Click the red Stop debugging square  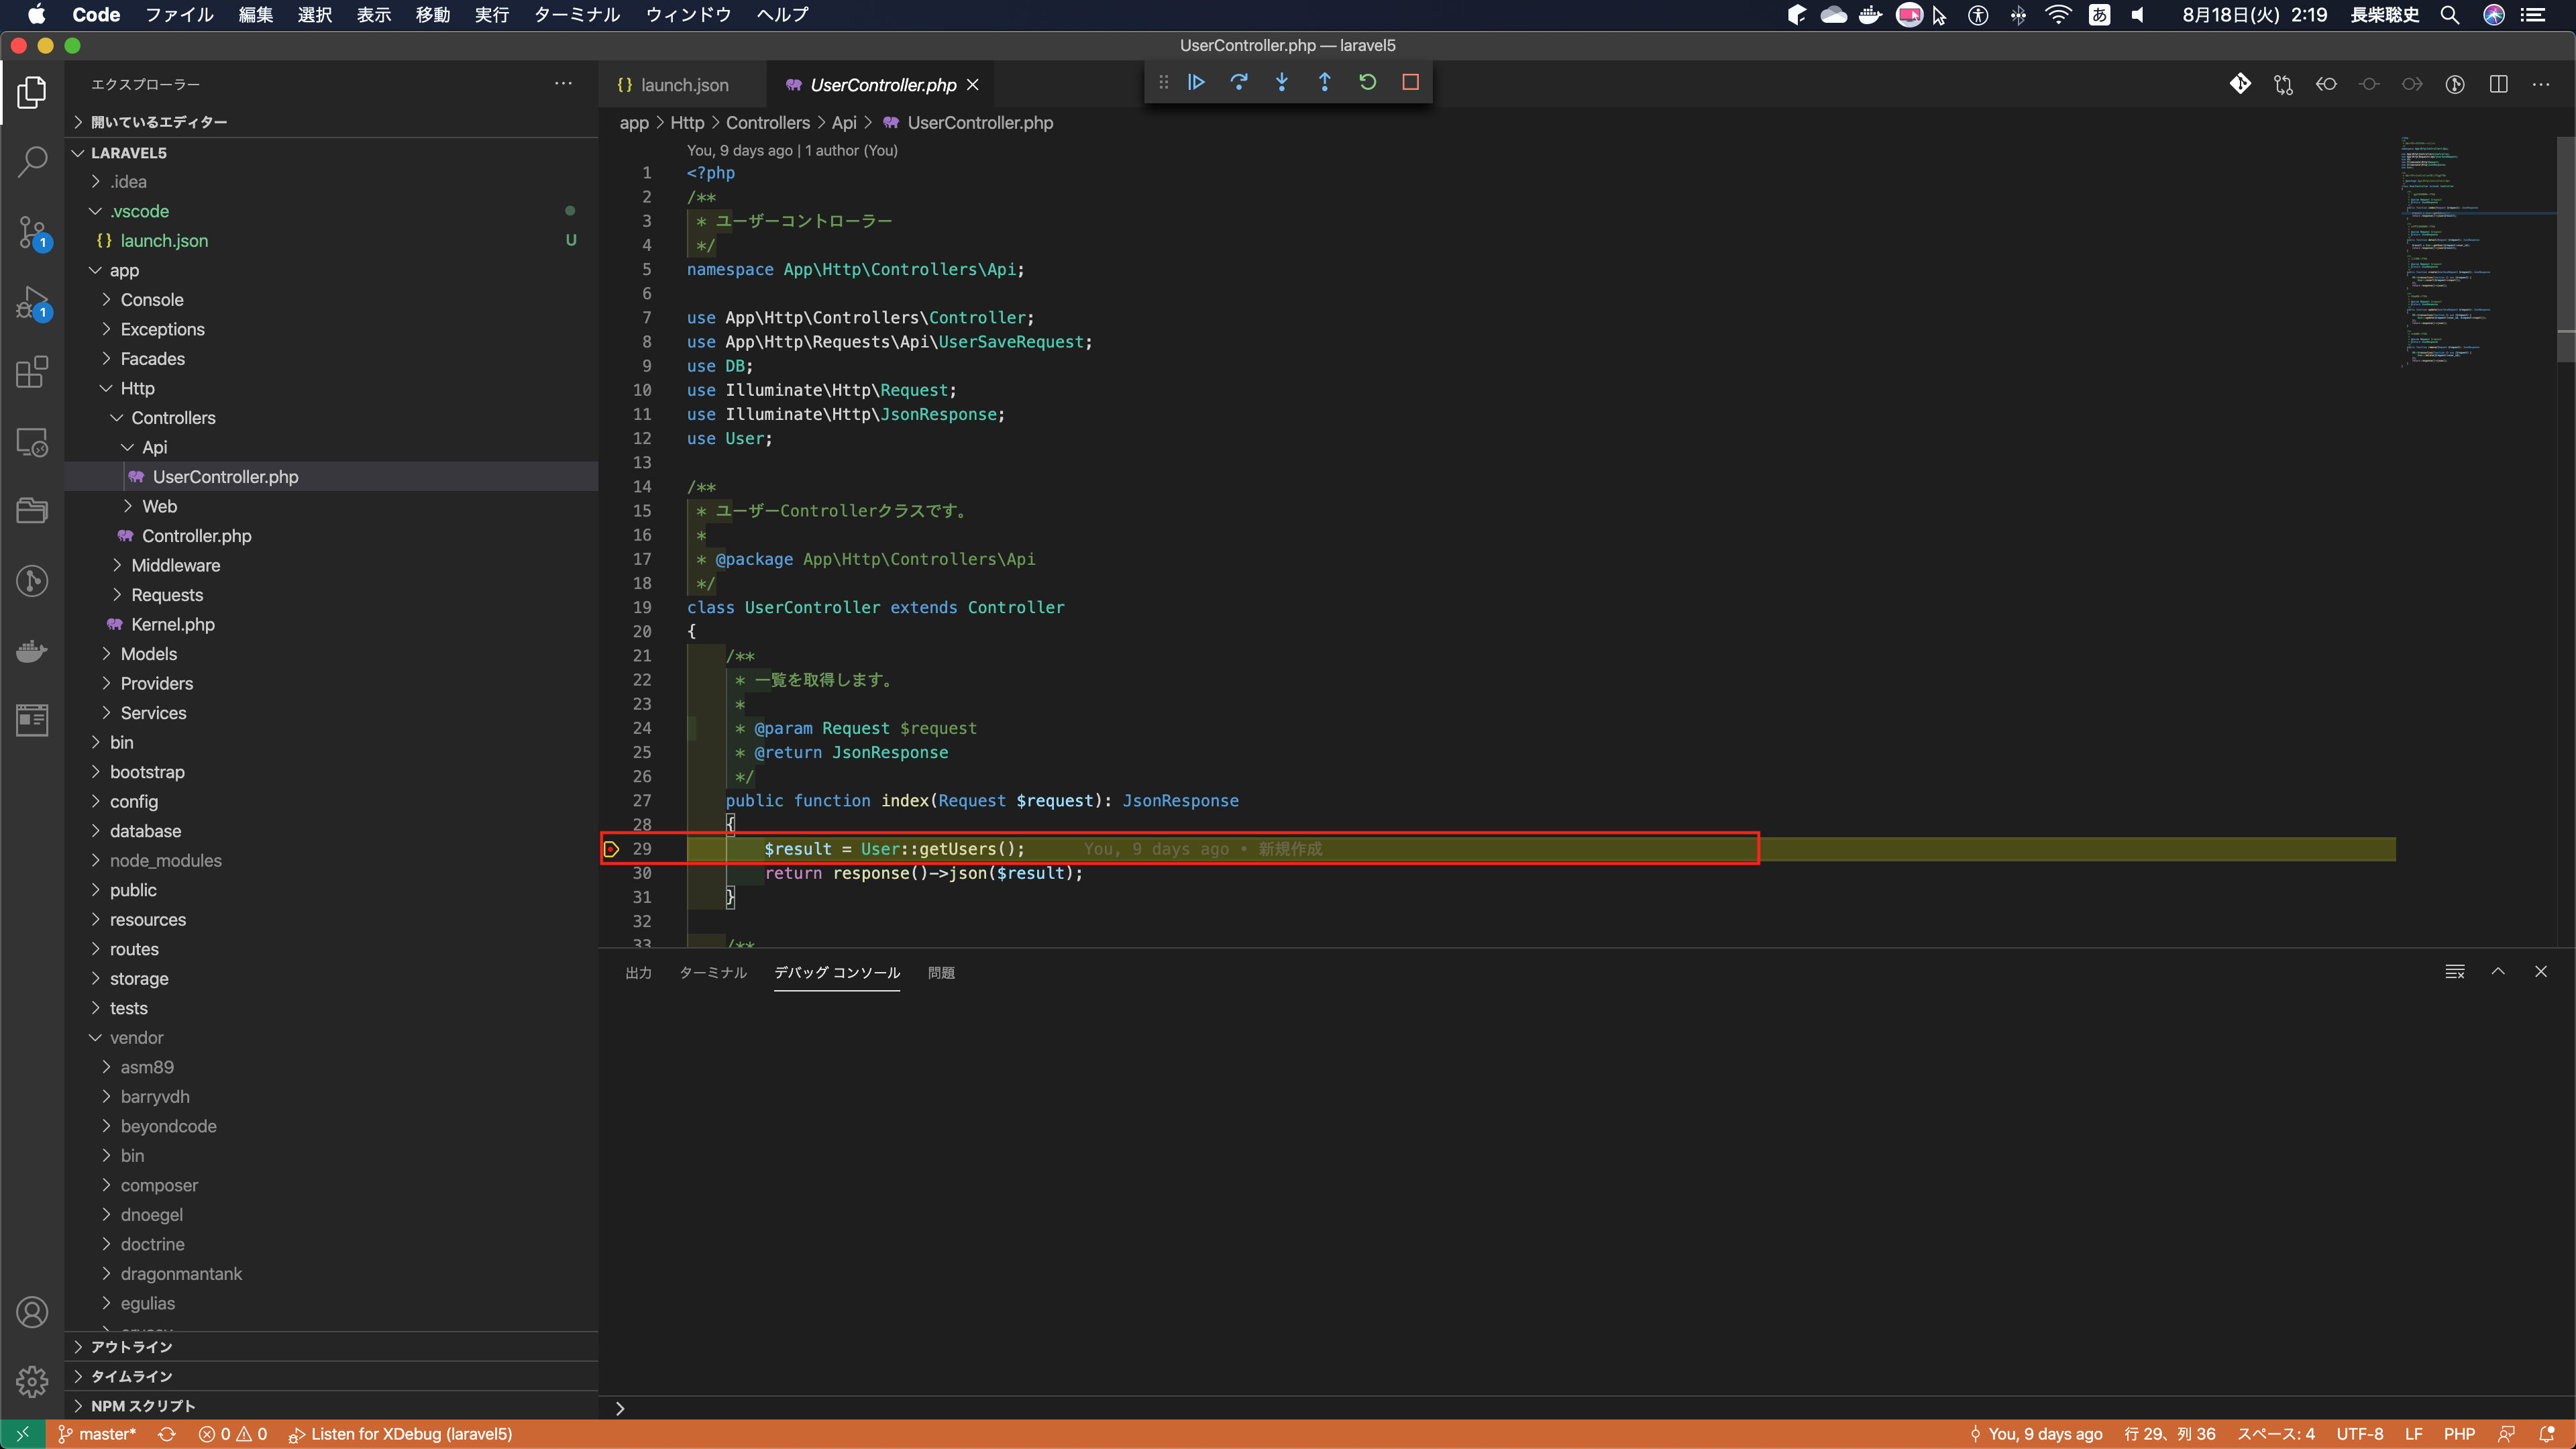(1410, 82)
